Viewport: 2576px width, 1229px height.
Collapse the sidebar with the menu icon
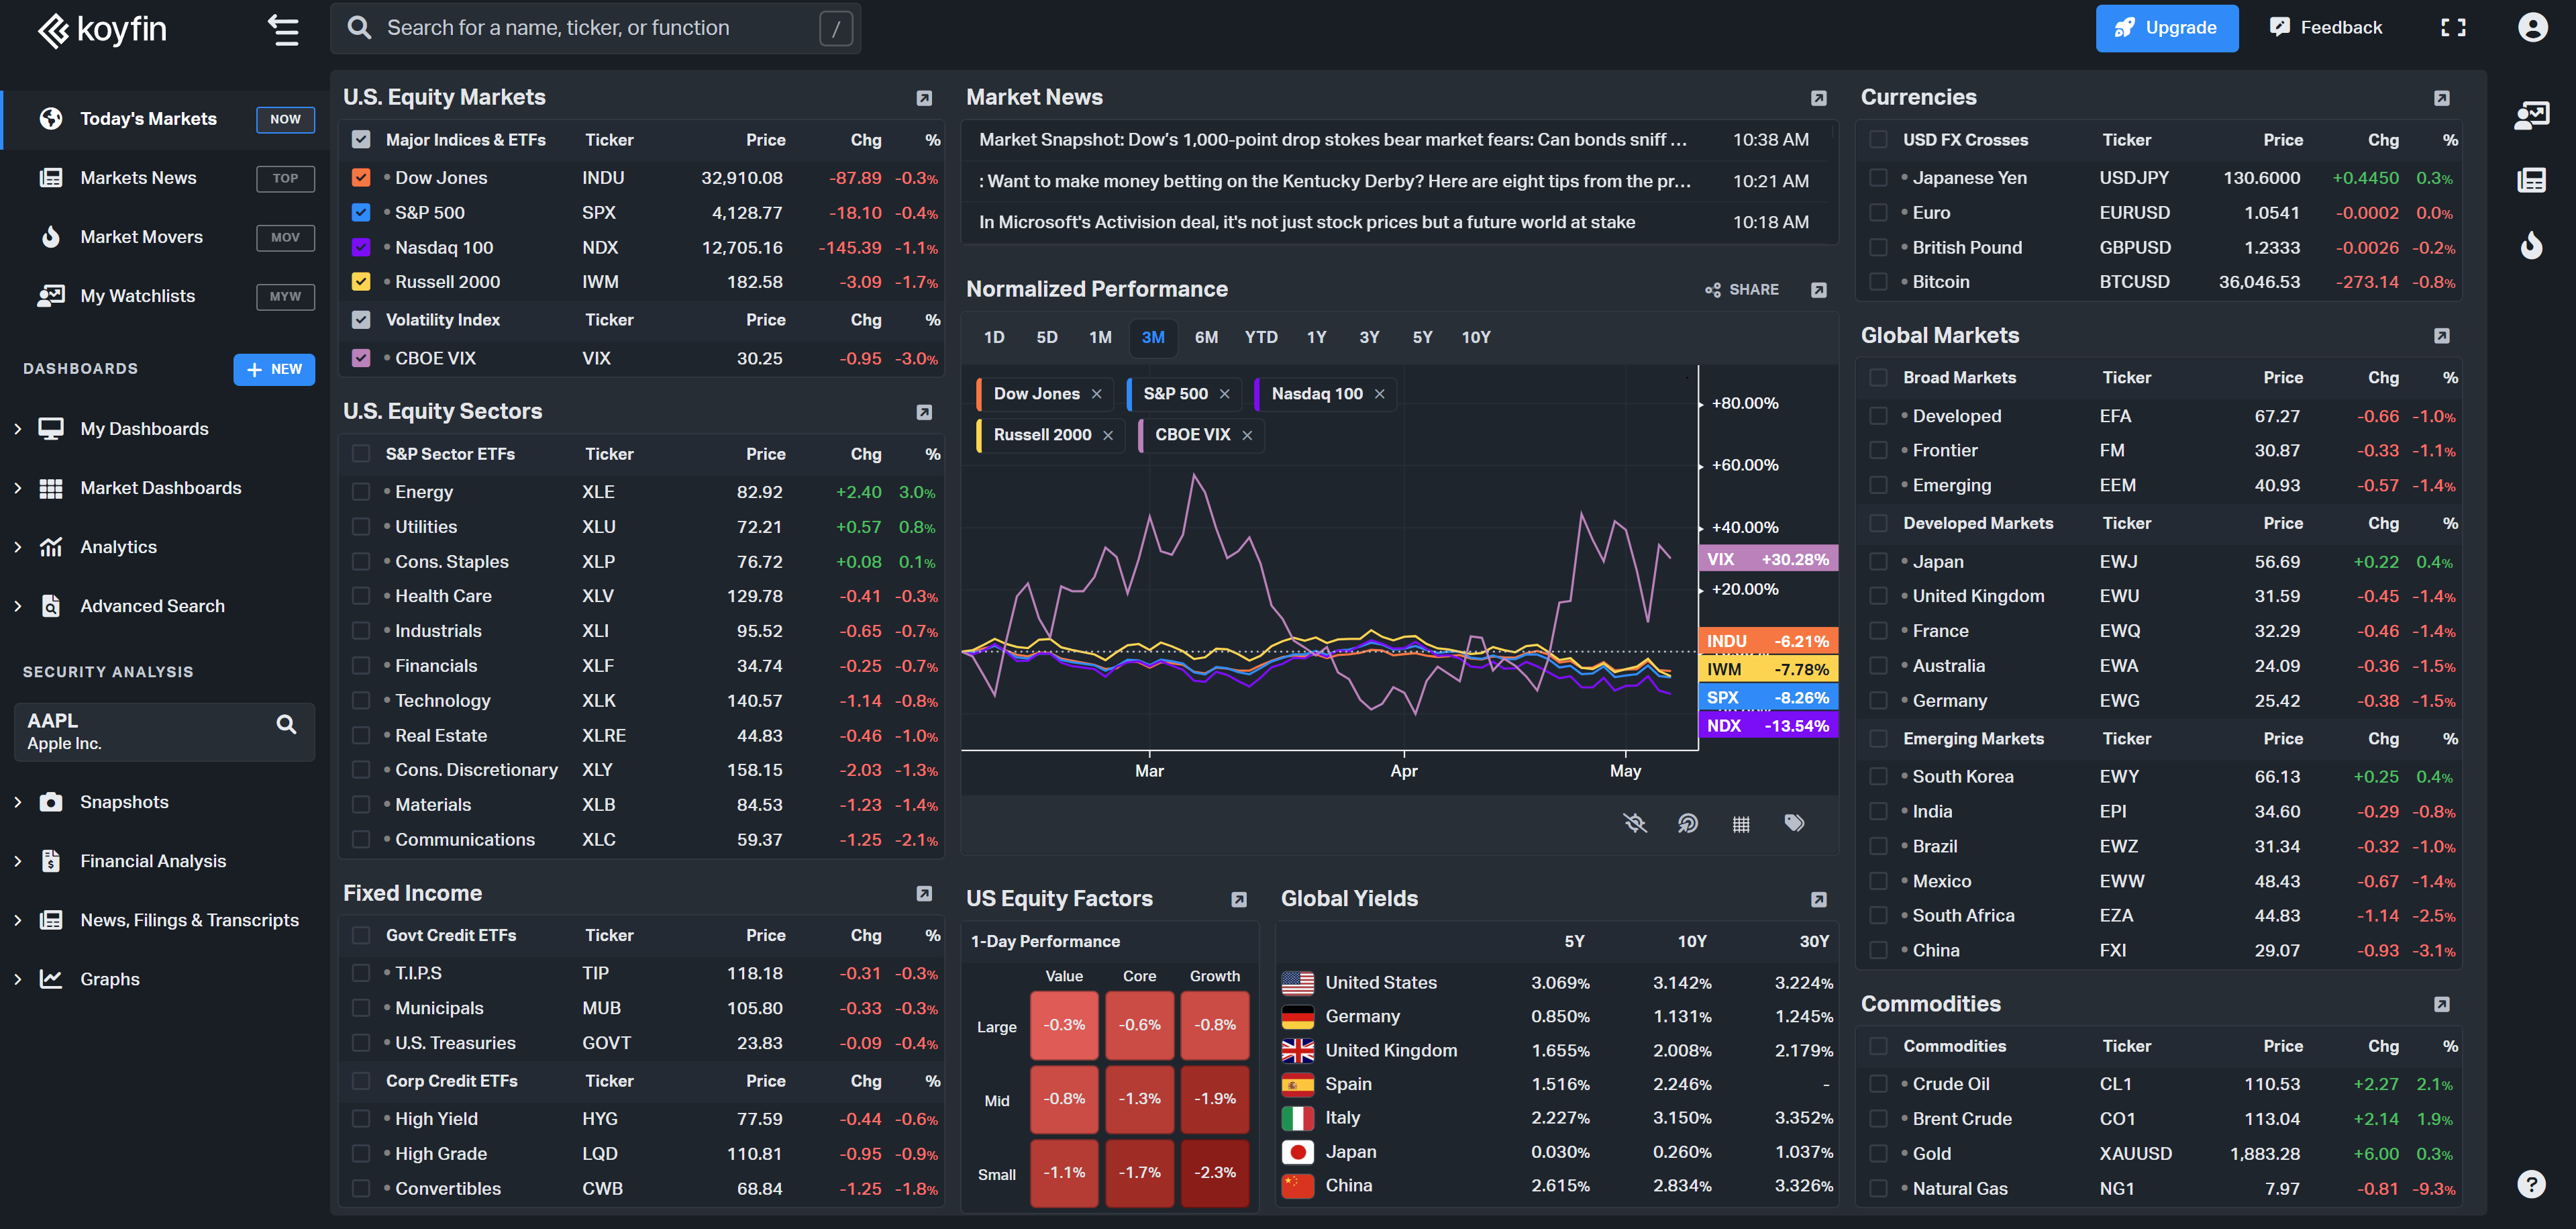click(283, 29)
